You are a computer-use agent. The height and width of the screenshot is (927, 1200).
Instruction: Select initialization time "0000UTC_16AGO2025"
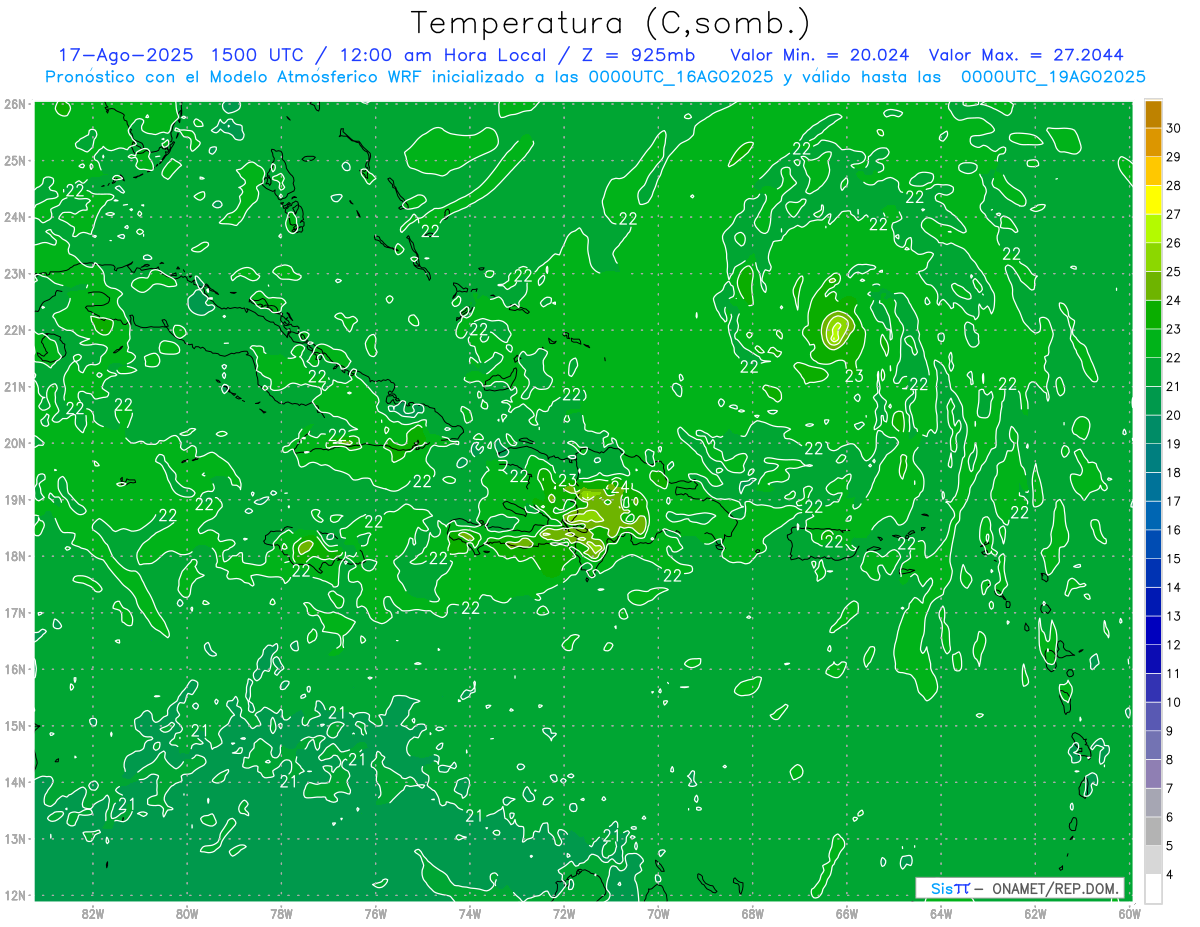click(680, 77)
